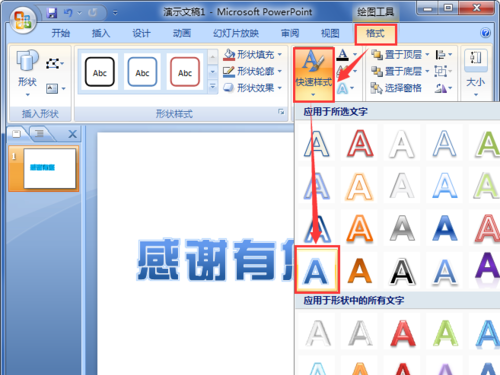This screenshot has height=375, width=500.
Task: Open PowerPoint Help question mark icon
Action: [x=485, y=33]
